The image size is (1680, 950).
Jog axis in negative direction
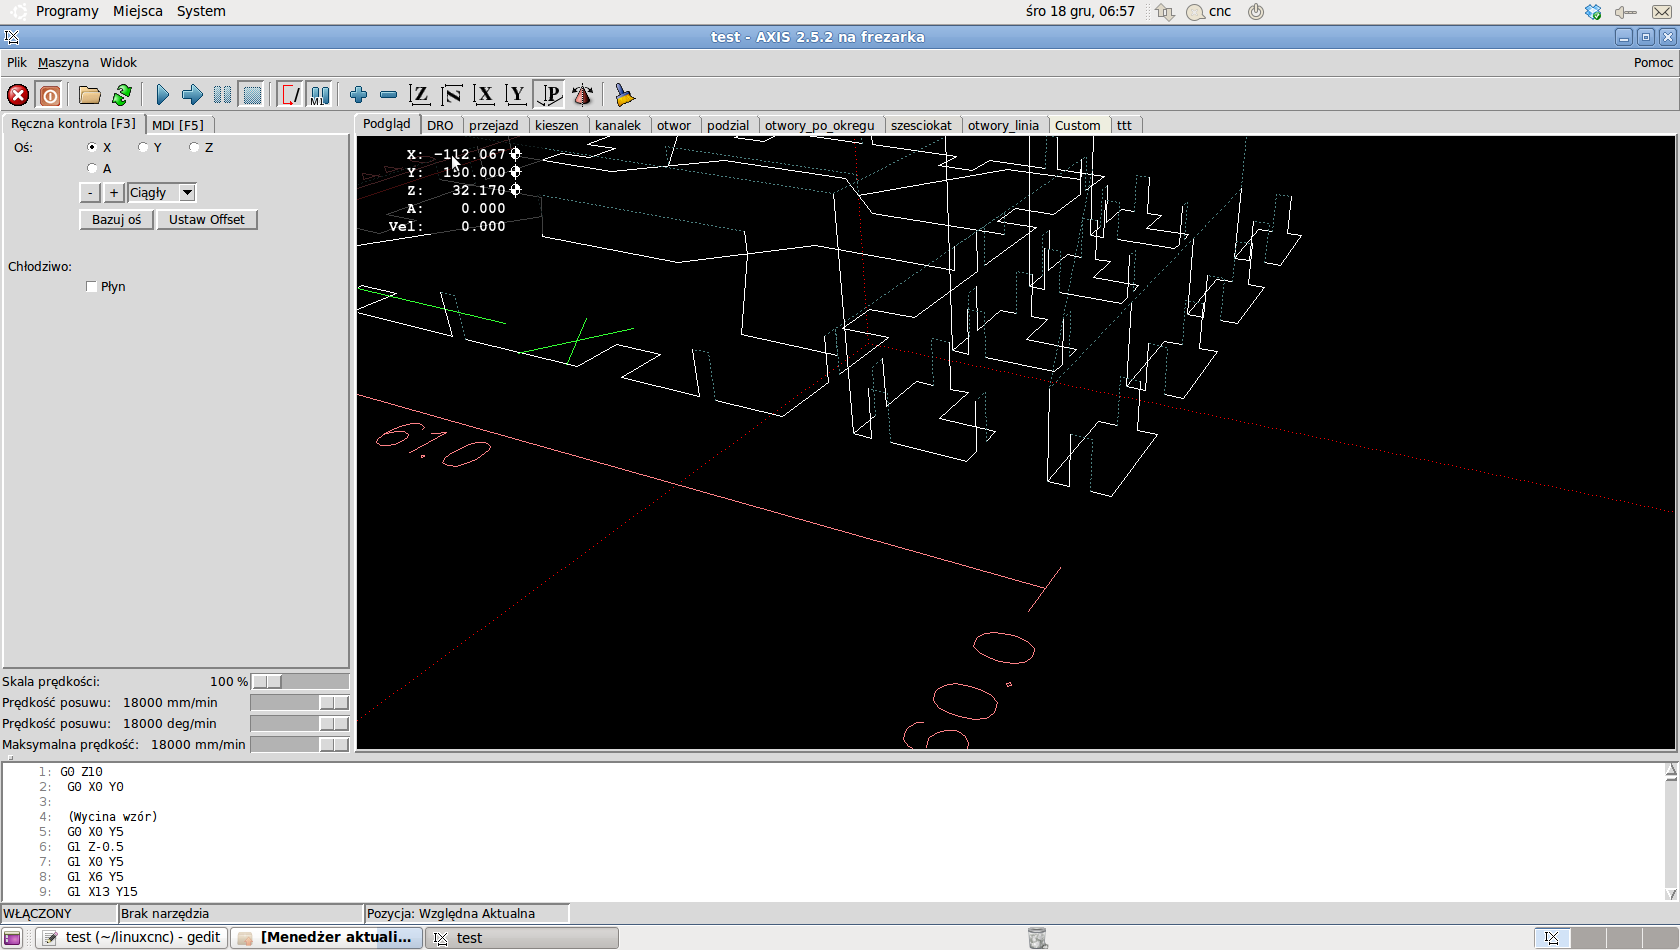pos(90,193)
